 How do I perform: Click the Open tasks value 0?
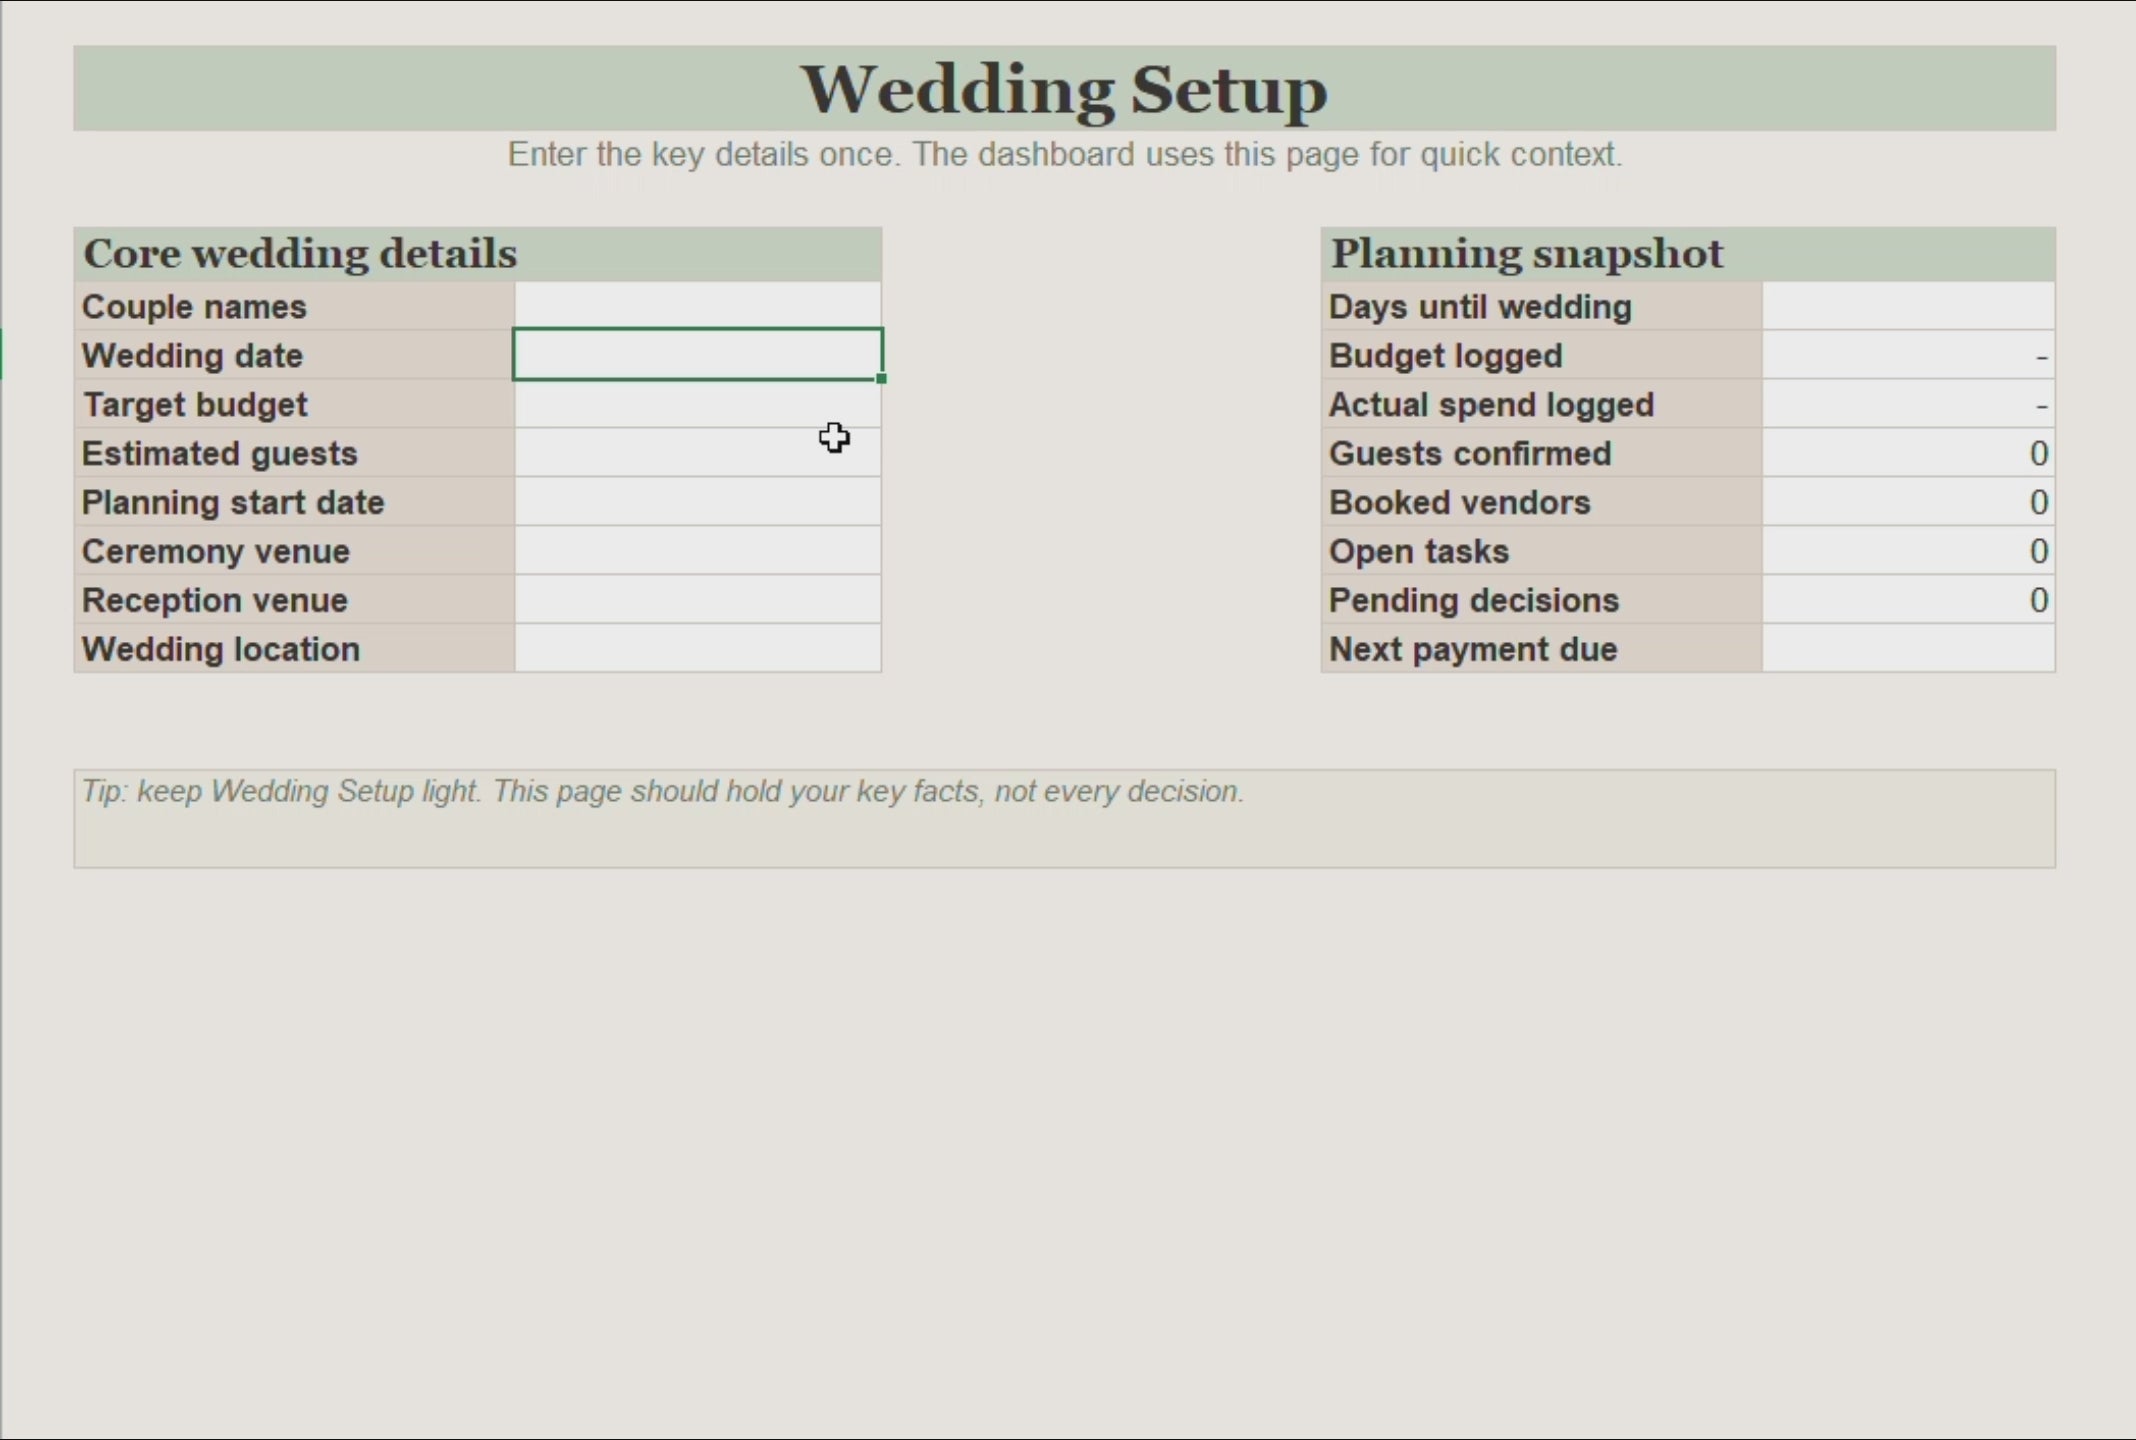pyautogui.click(x=1908, y=551)
